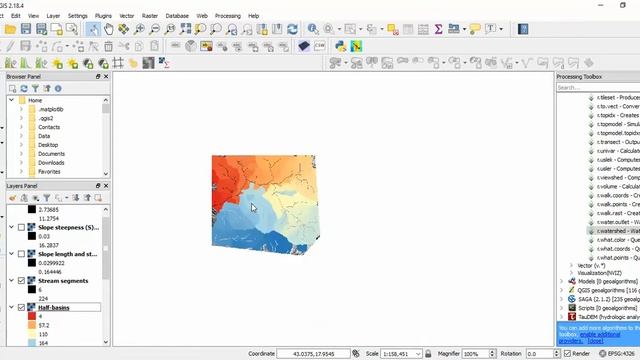The image size is (640, 360).
Task: Click the orange 57.2 legend swatch
Action: tap(32, 325)
